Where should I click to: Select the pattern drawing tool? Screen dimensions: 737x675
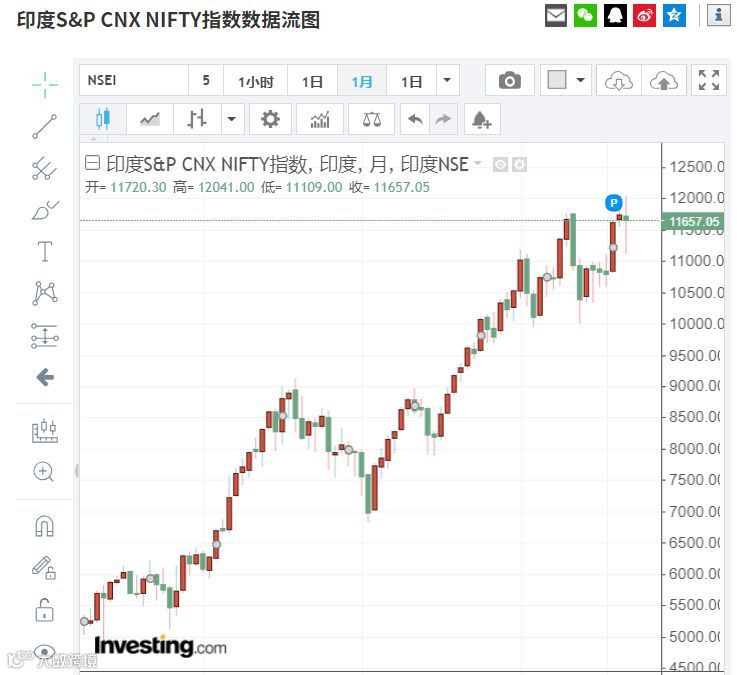pos(45,293)
